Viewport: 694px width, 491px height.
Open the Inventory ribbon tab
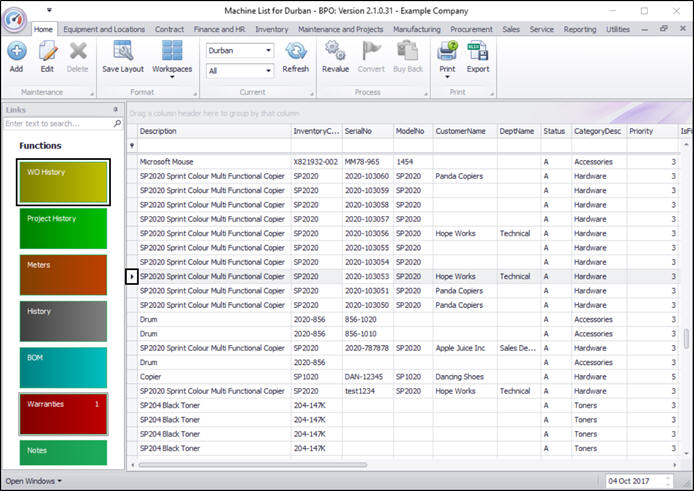click(271, 30)
